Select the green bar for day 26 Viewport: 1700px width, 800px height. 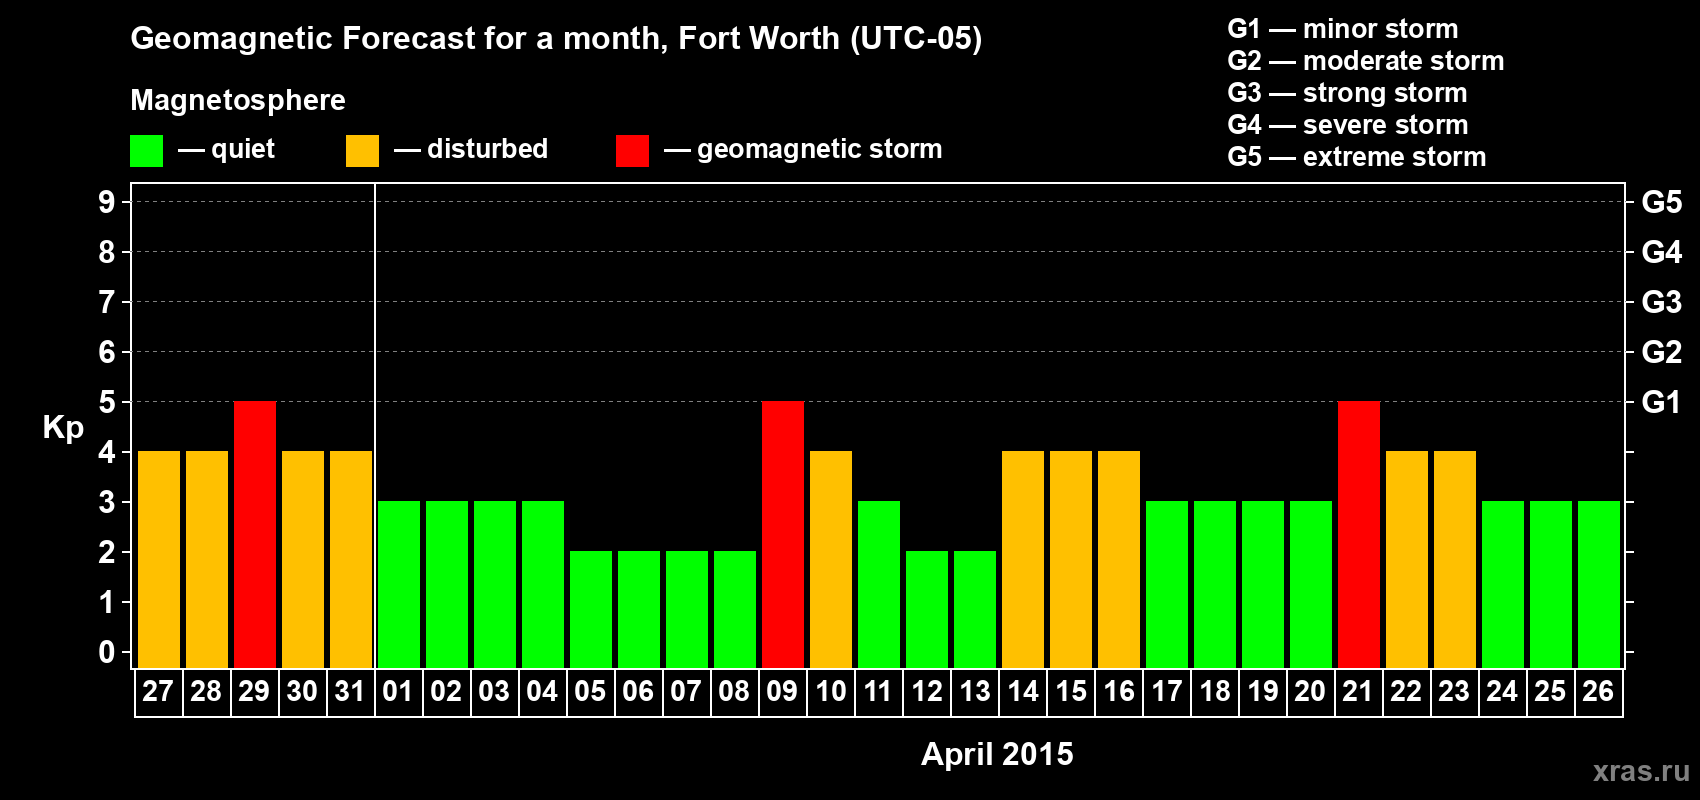(1599, 585)
